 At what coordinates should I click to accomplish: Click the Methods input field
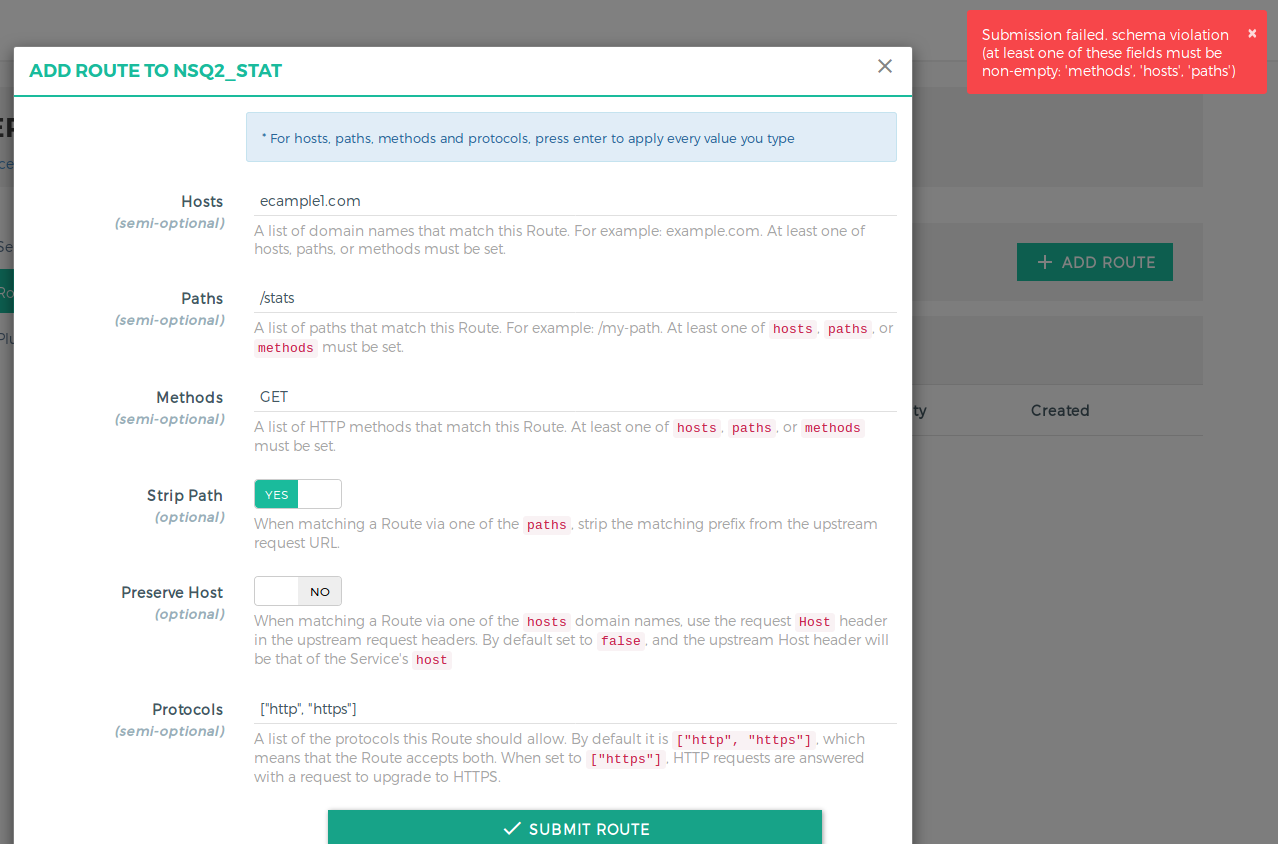[575, 396]
